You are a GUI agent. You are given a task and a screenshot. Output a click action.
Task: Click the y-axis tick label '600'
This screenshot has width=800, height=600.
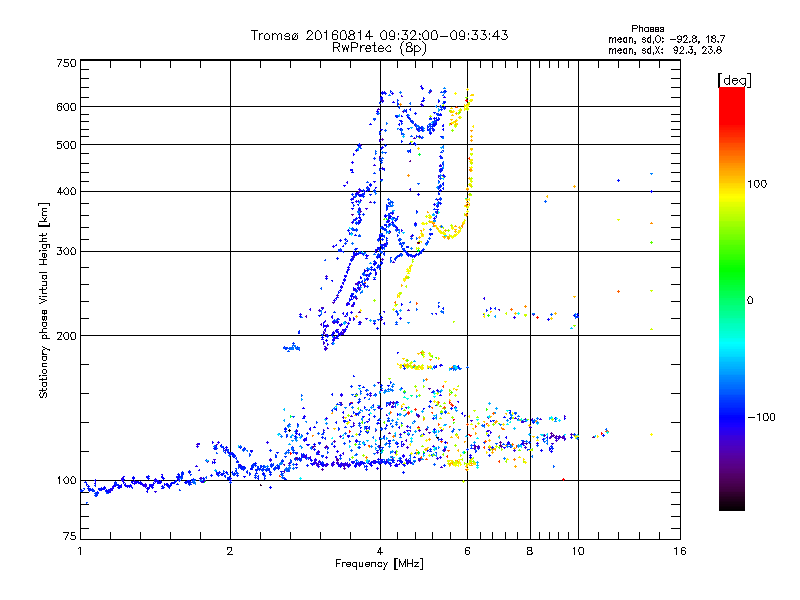tap(66, 107)
